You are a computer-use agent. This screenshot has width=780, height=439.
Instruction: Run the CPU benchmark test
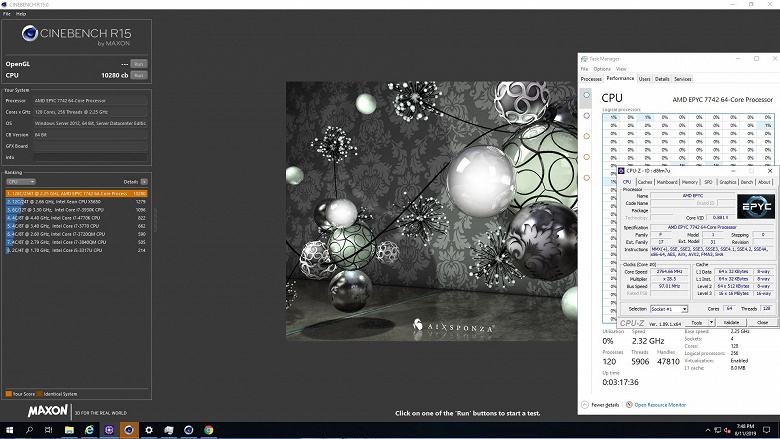(x=139, y=75)
